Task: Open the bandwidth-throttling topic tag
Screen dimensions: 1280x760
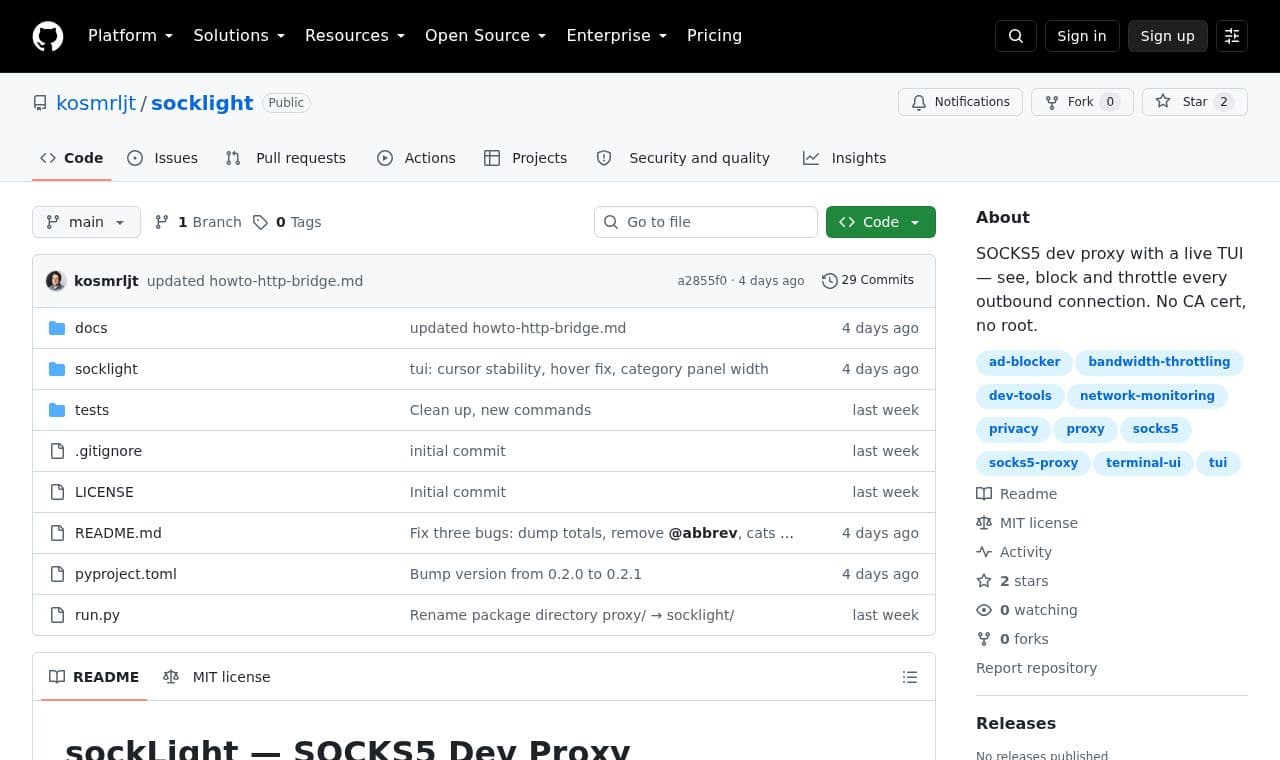Action: (1159, 362)
